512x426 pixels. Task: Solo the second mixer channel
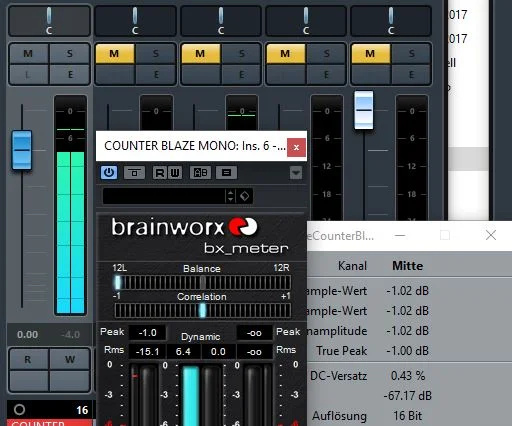155,54
